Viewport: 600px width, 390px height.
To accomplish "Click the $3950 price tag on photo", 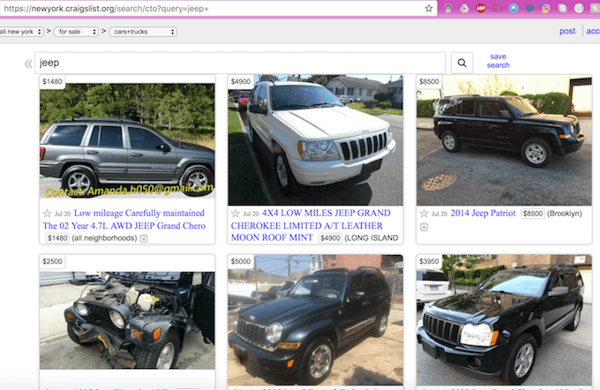I will [429, 261].
